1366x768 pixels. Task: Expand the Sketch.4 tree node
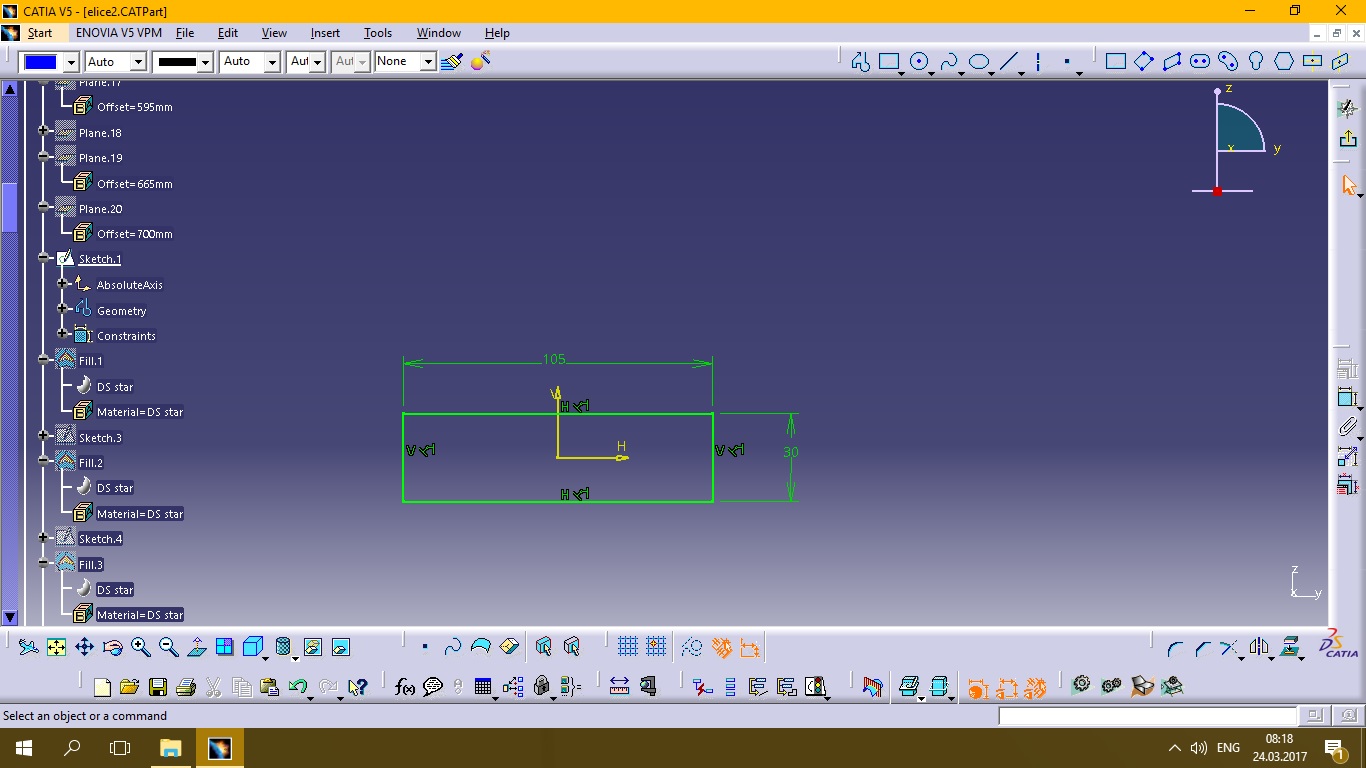(x=44, y=538)
